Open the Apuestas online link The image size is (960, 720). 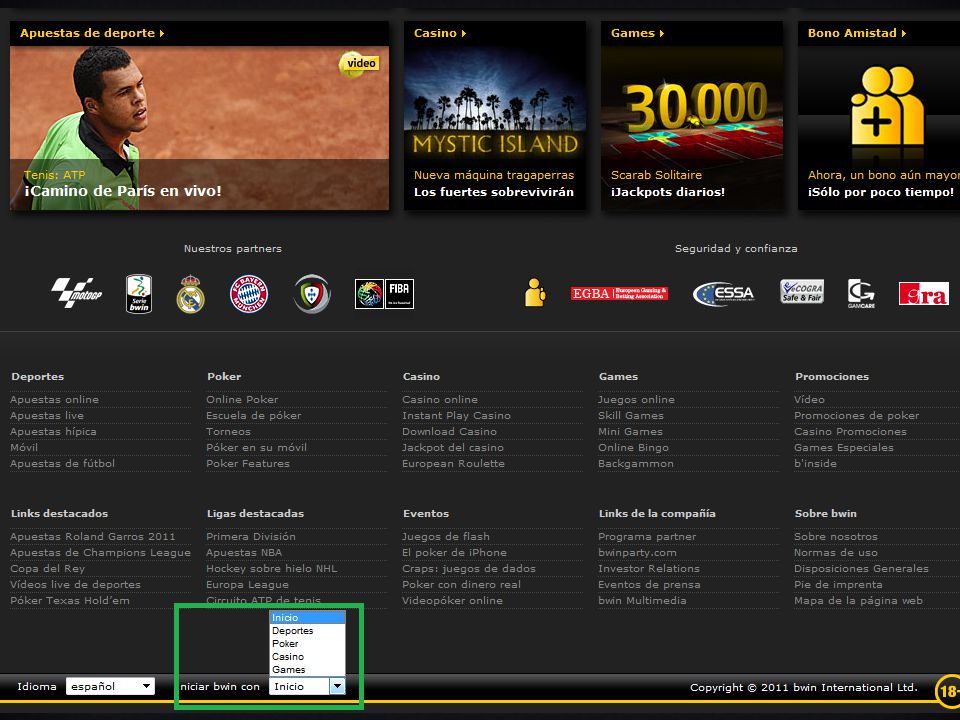point(54,399)
